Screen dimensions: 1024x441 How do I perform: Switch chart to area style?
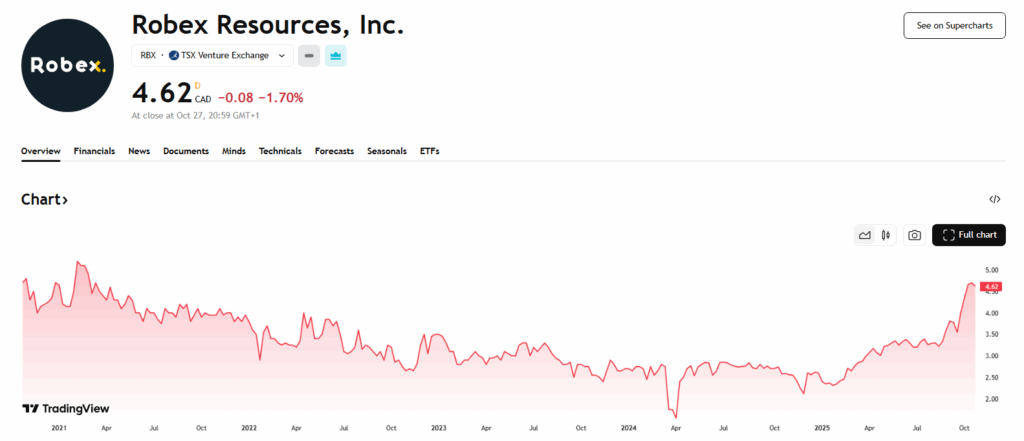(865, 235)
